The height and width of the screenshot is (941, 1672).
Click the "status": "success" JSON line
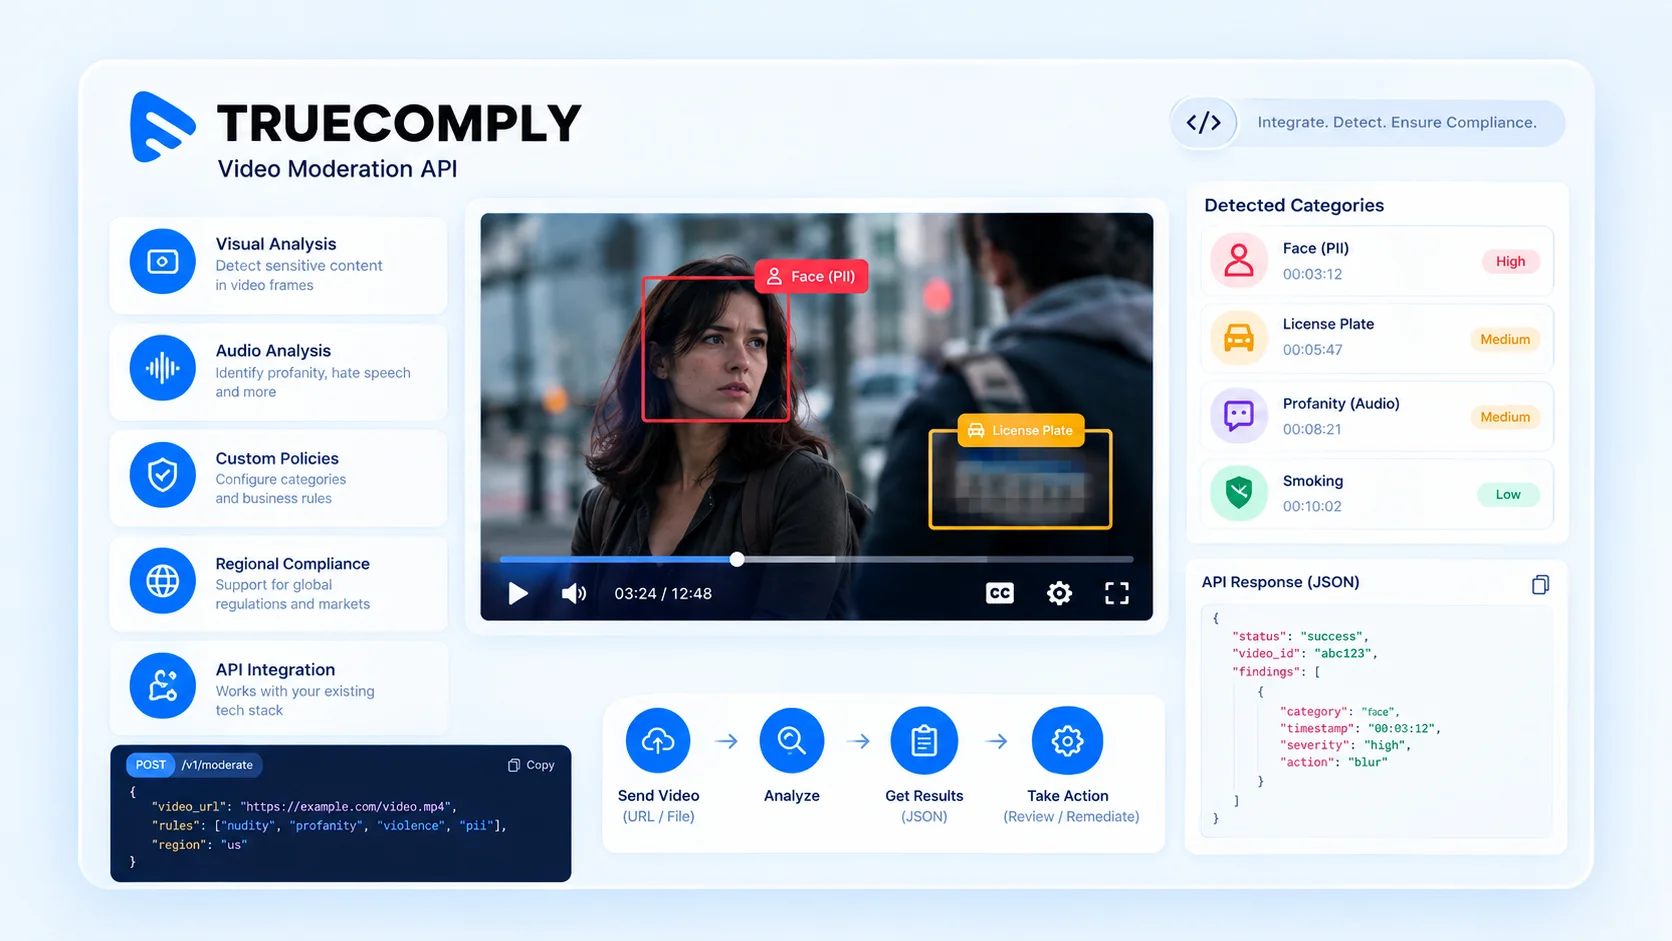pyautogui.click(x=1300, y=636)
